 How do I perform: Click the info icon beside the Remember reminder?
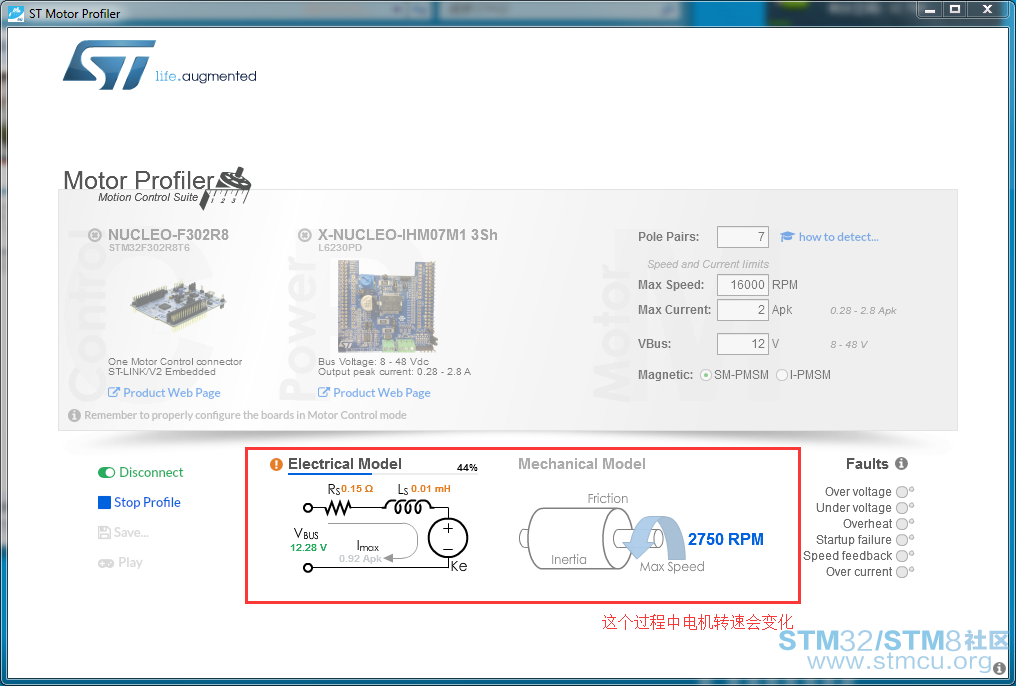click(75, 415)
